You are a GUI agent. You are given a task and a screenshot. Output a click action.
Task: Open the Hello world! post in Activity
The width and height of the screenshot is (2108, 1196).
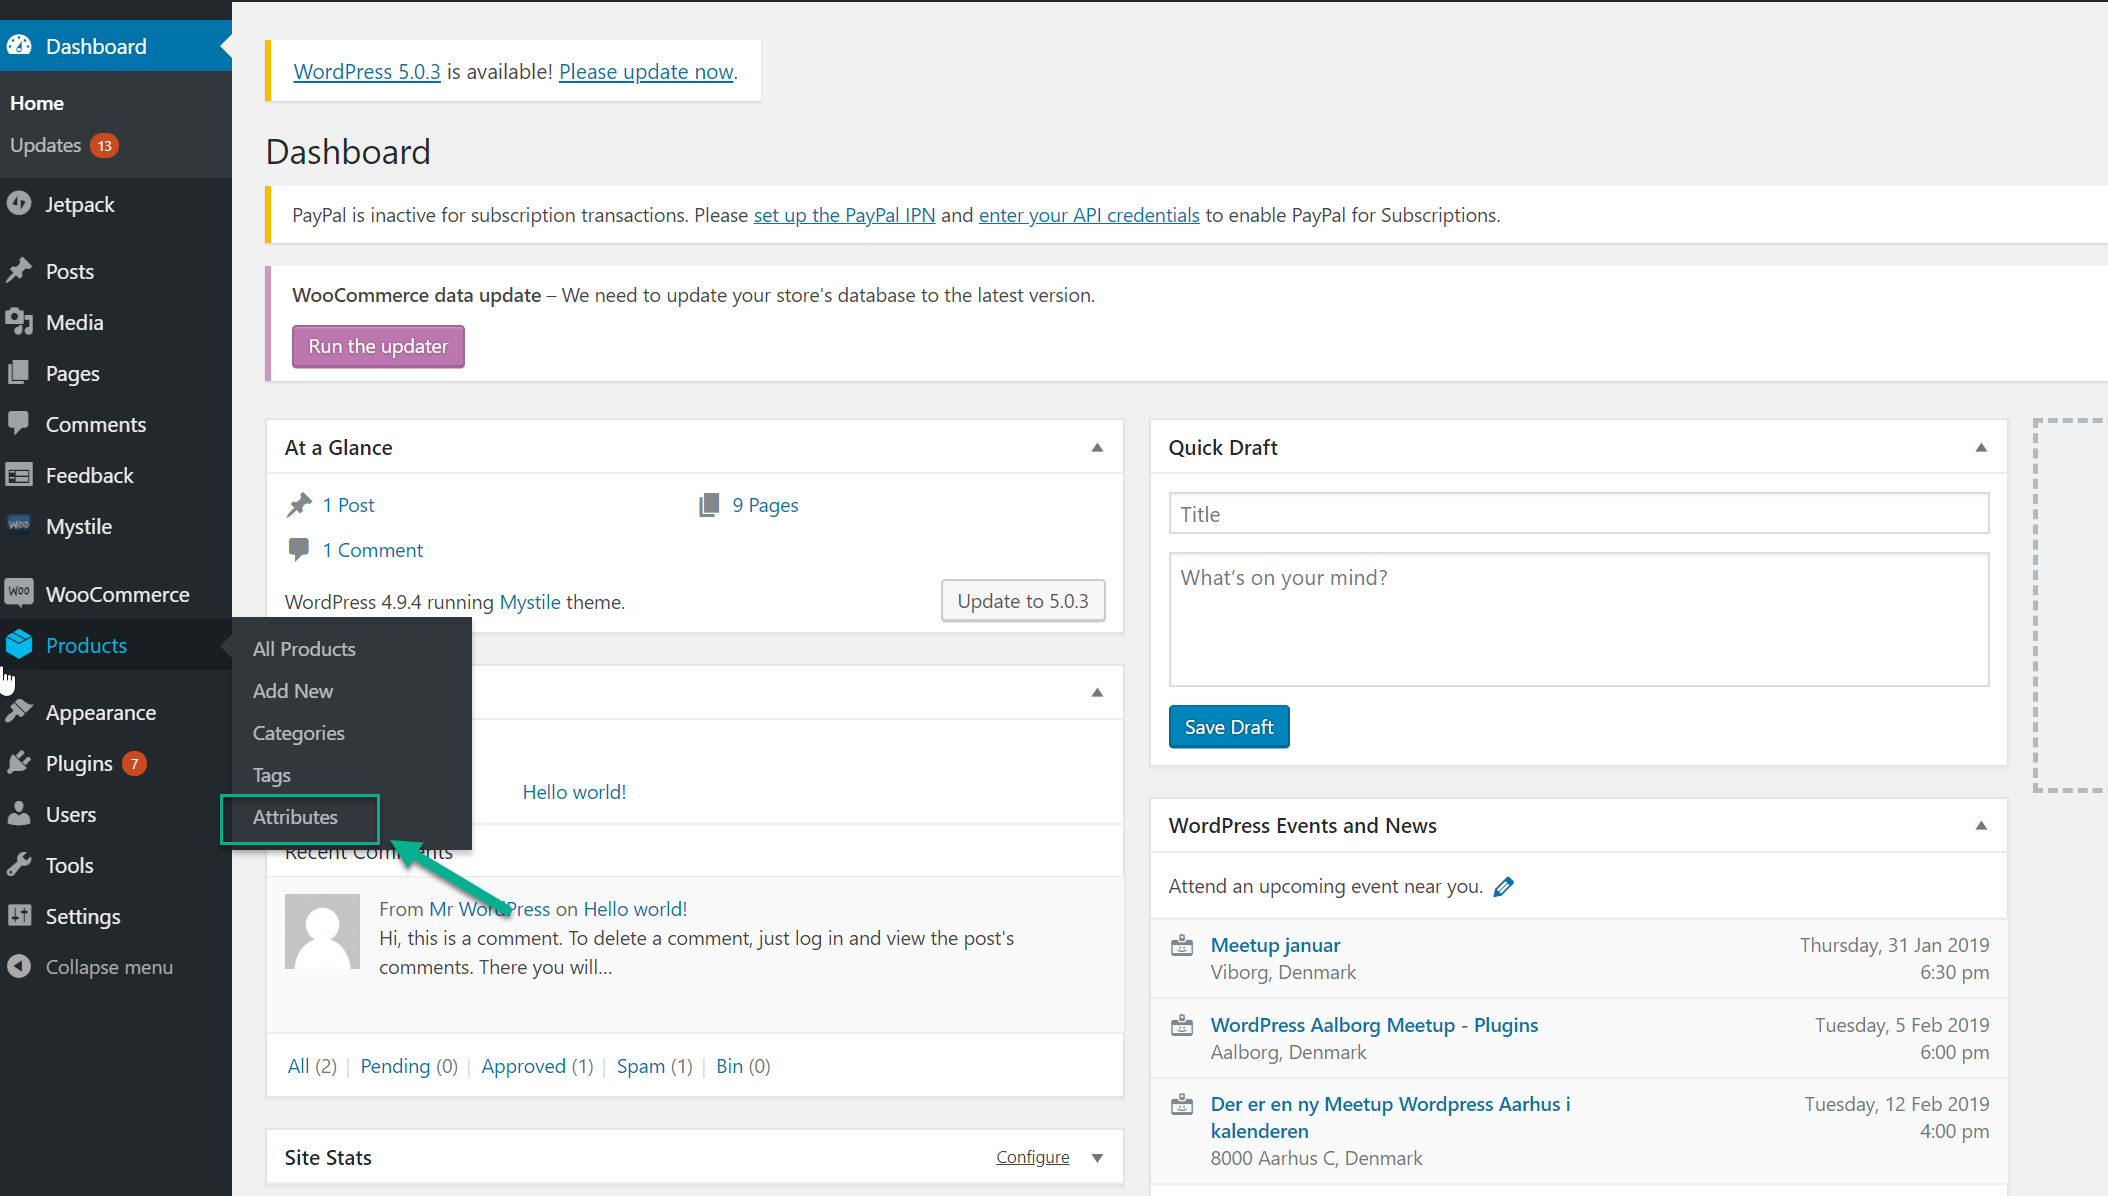(574, 792)
